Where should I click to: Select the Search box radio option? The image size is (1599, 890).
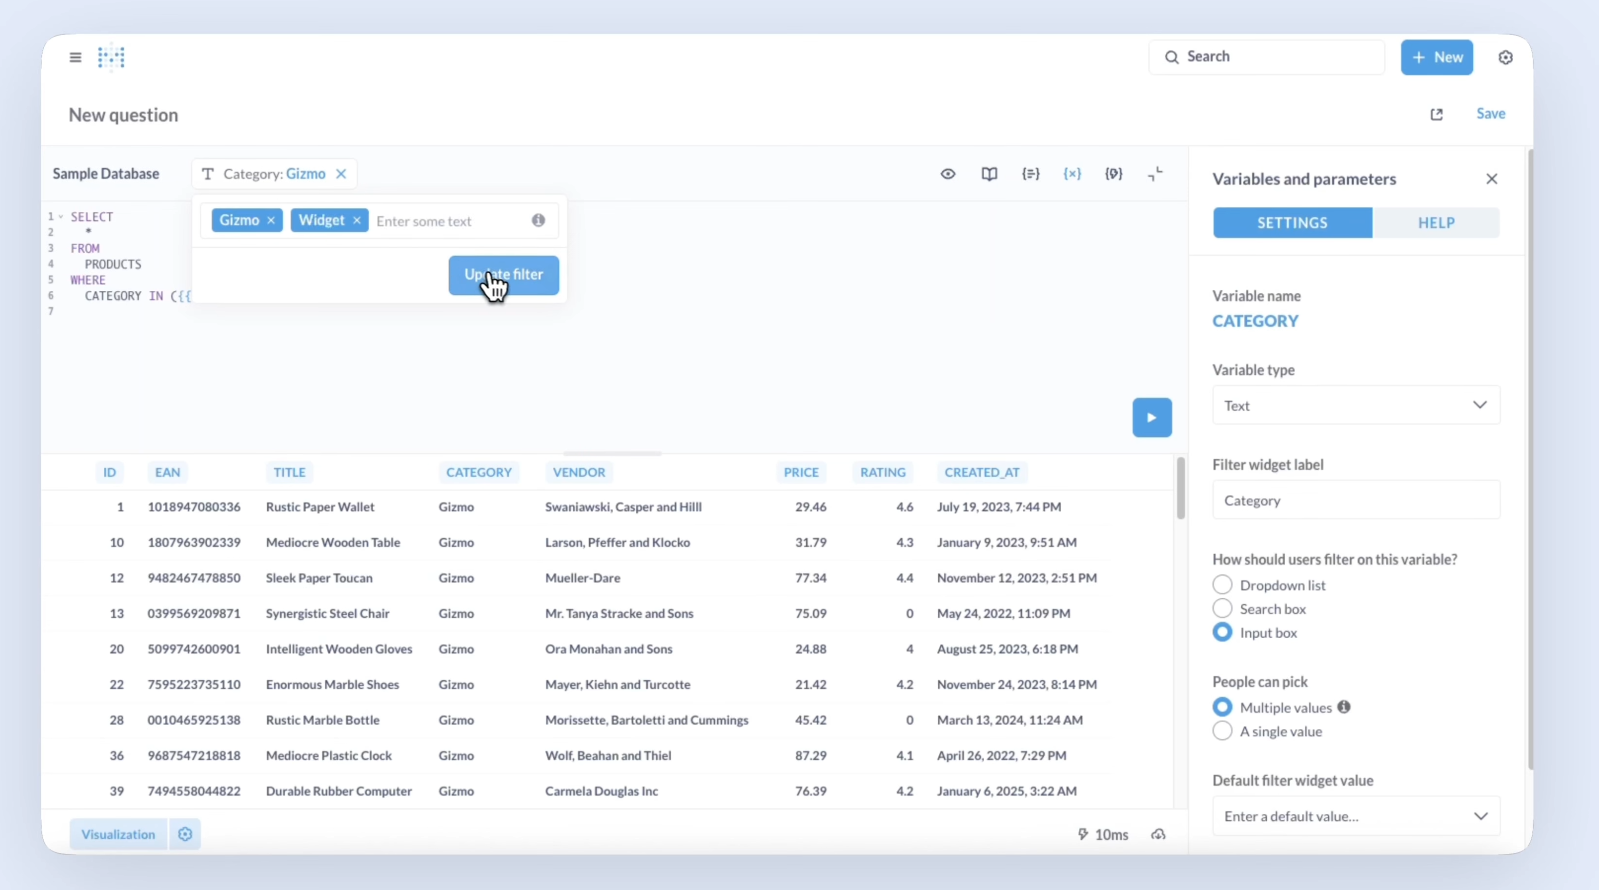(x=1222, y=609)
